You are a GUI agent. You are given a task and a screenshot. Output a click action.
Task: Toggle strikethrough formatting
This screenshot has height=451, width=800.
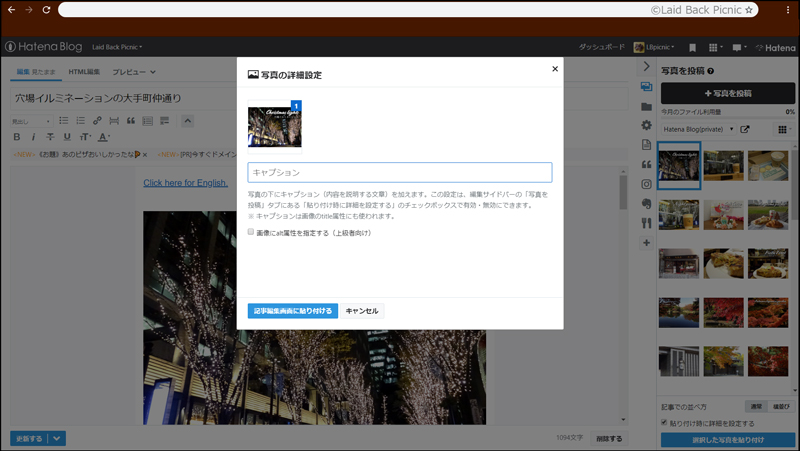click(50, 137)
